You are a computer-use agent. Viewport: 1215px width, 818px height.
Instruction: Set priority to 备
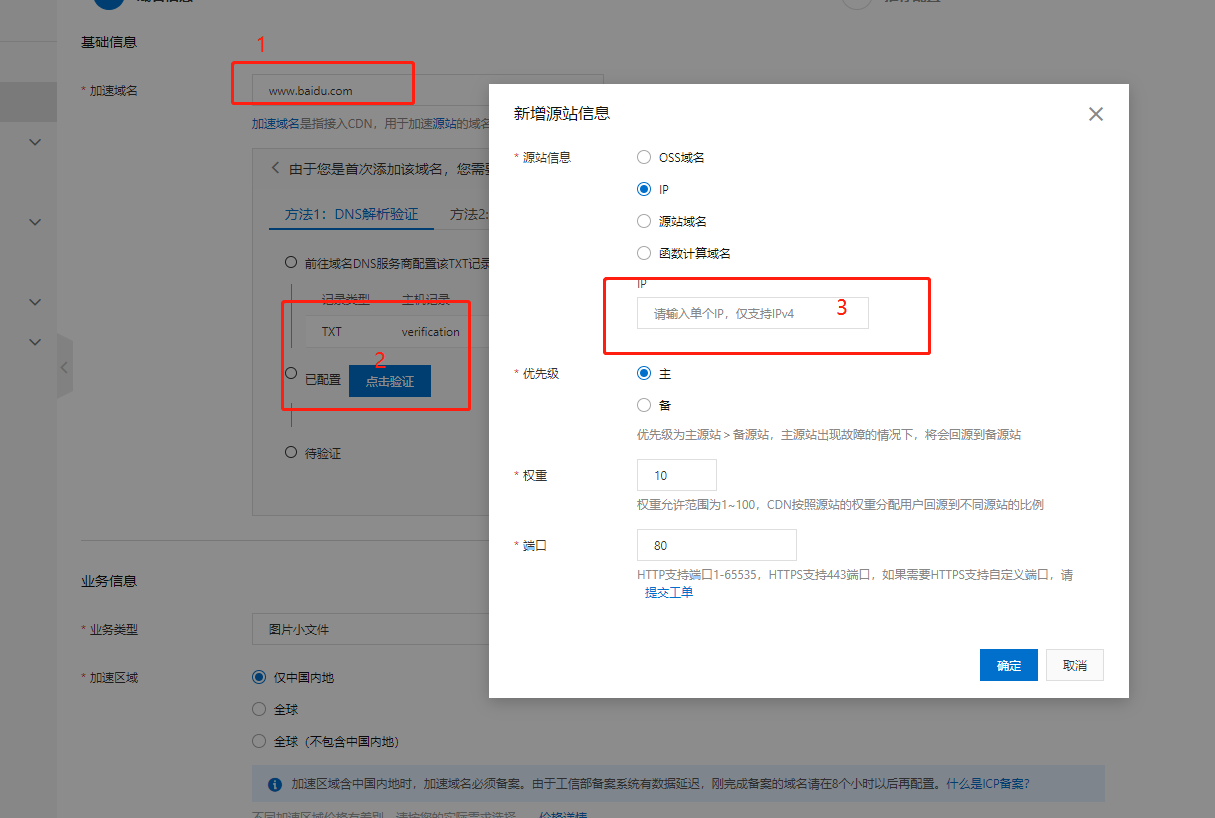(644, 405)
